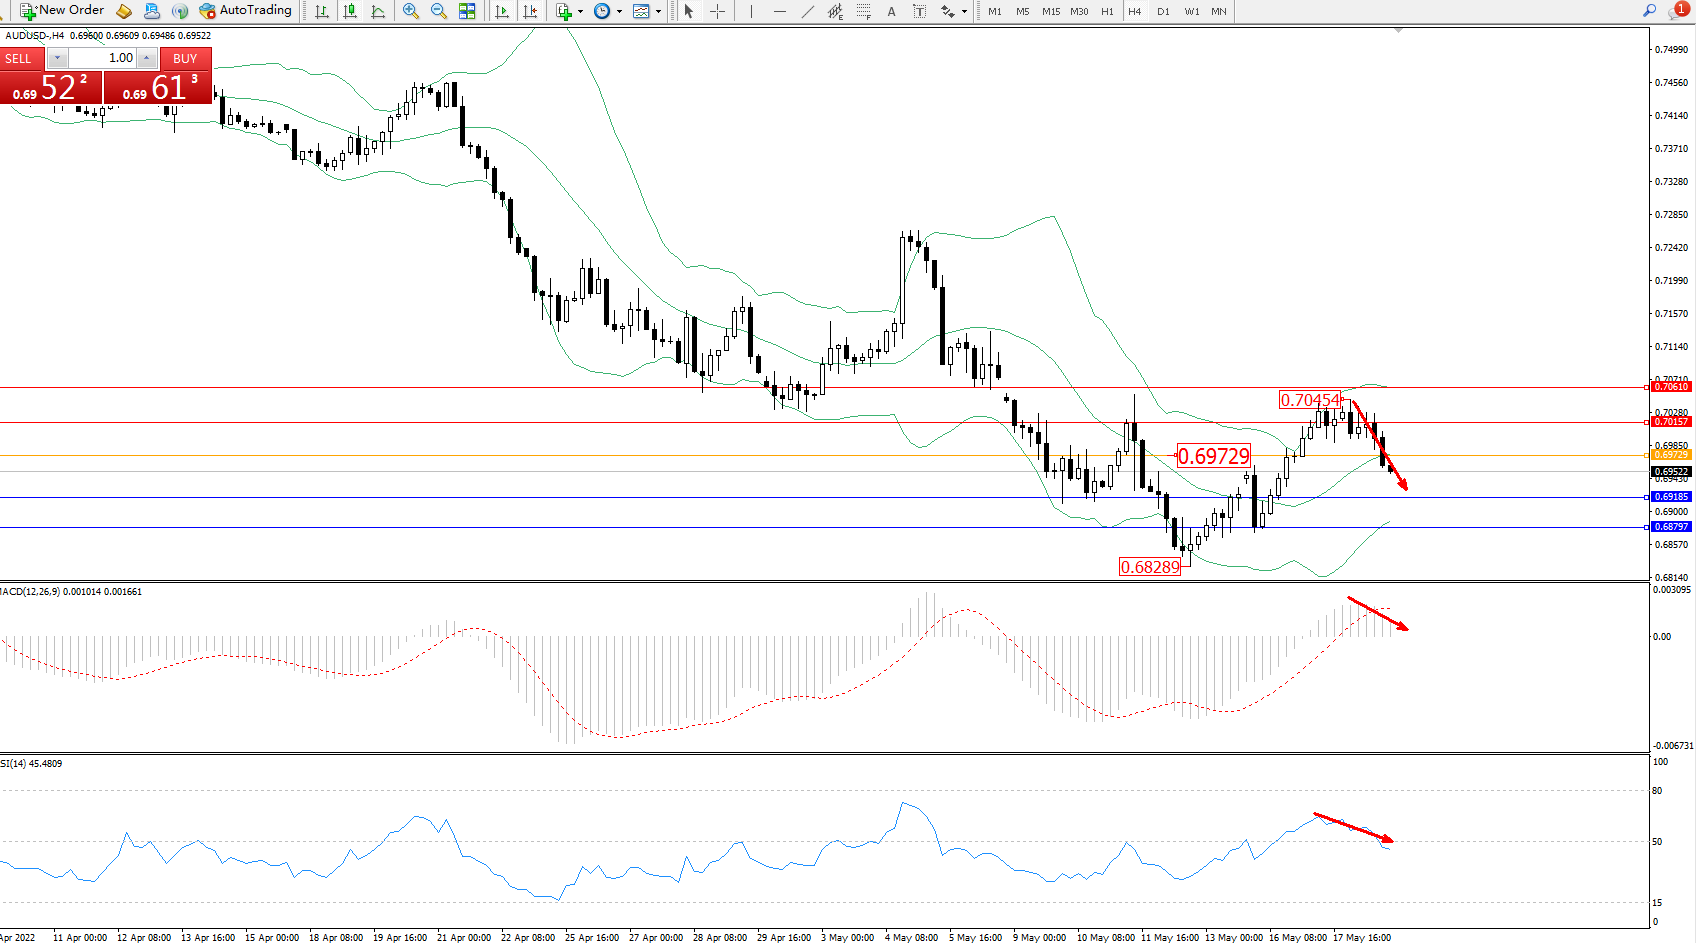1696x943 pixels.
Task: Switch to the D1 timeframe
Action: click(x=1163, y=11)
